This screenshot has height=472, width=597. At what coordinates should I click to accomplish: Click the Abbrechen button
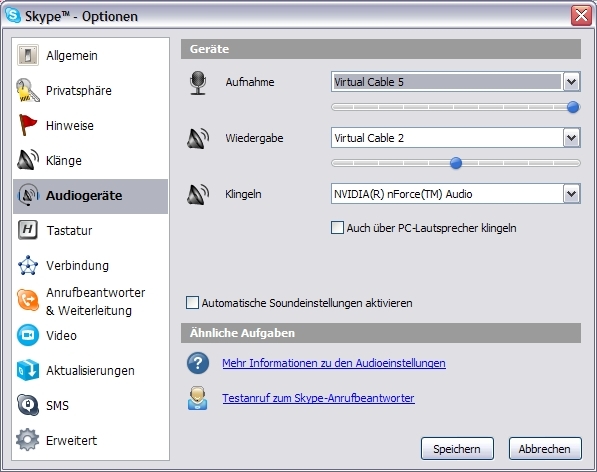[x=545, y=448]
